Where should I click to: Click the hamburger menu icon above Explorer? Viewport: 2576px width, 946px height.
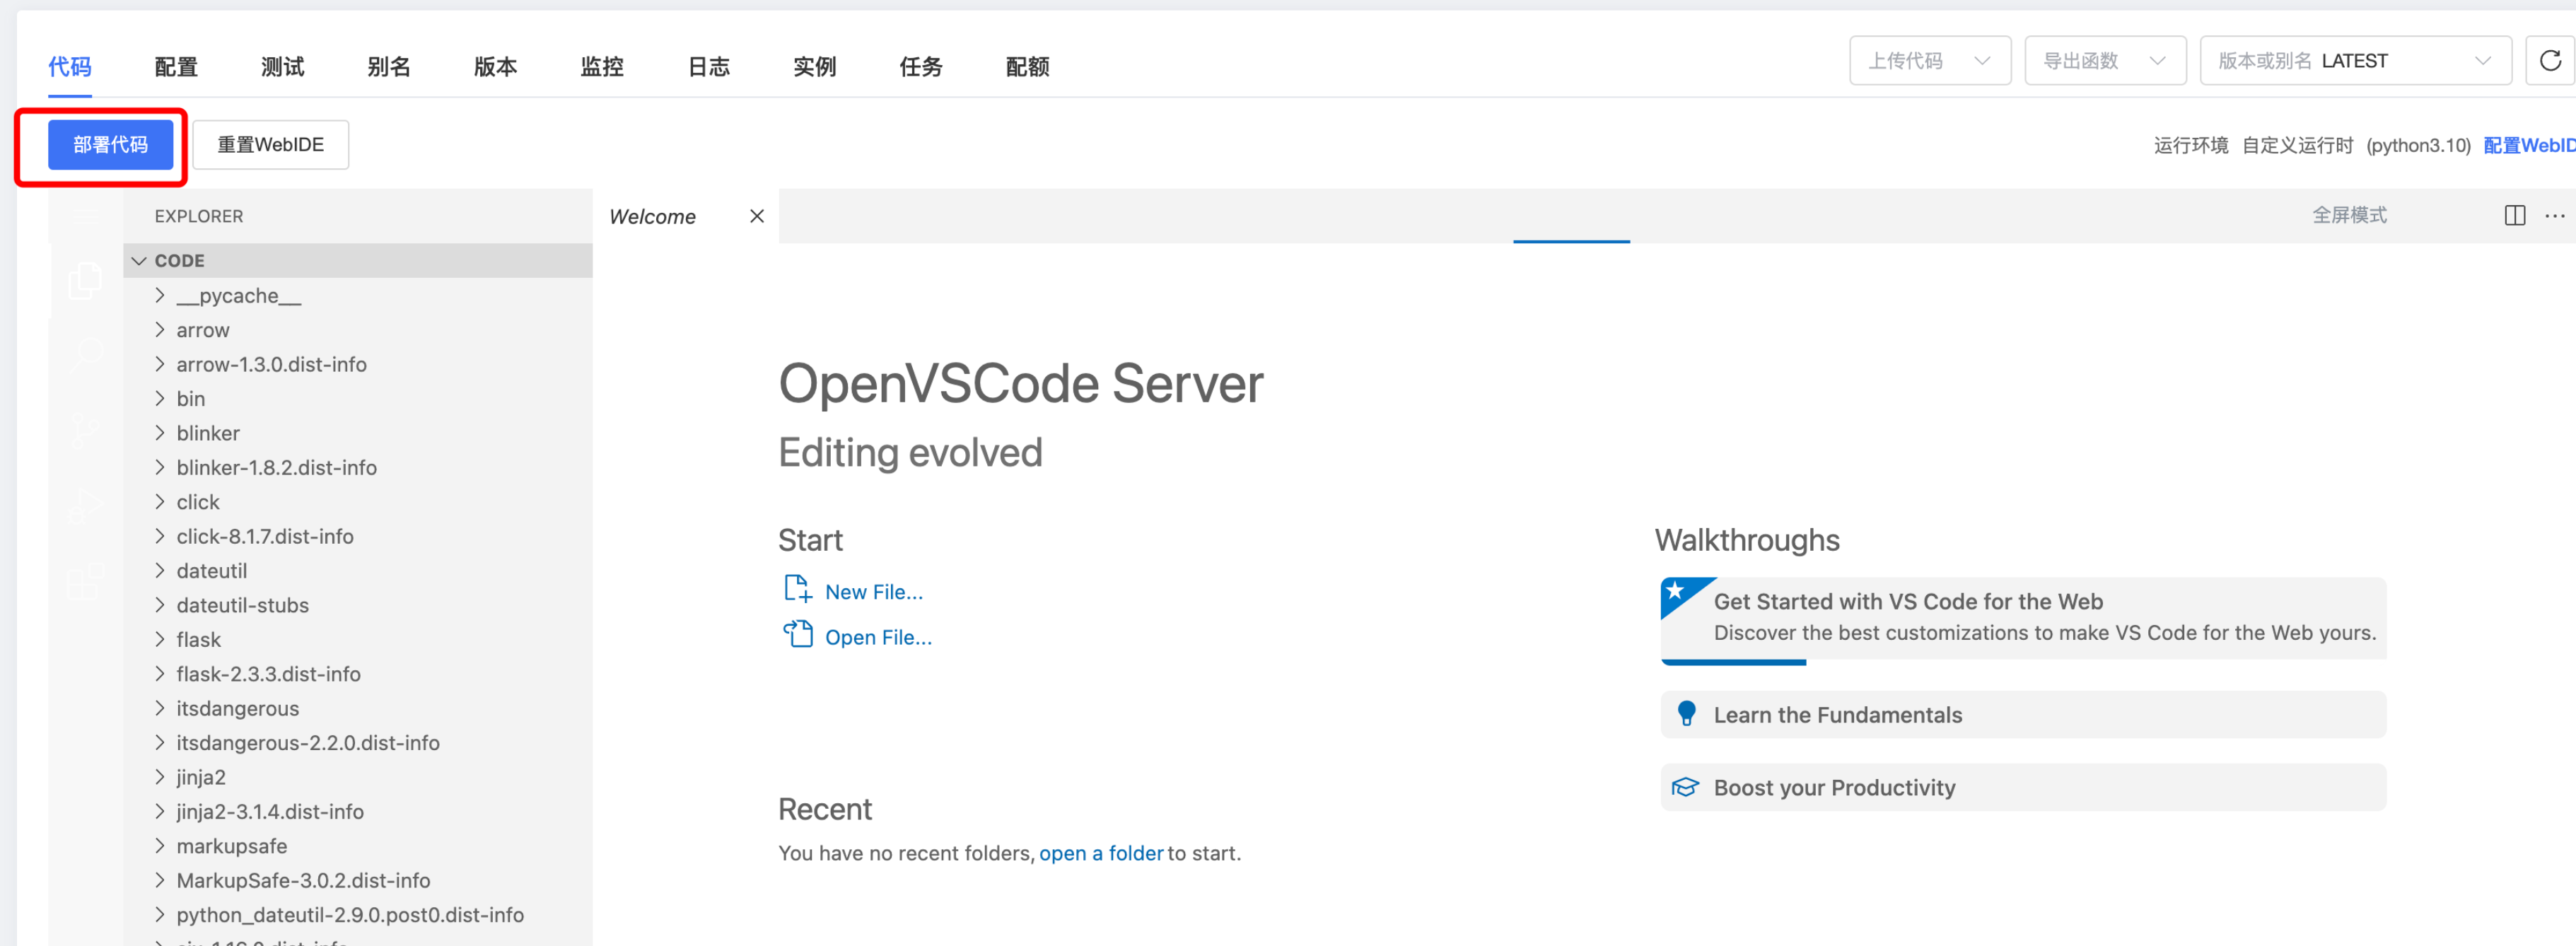click(x=85, y=216)
